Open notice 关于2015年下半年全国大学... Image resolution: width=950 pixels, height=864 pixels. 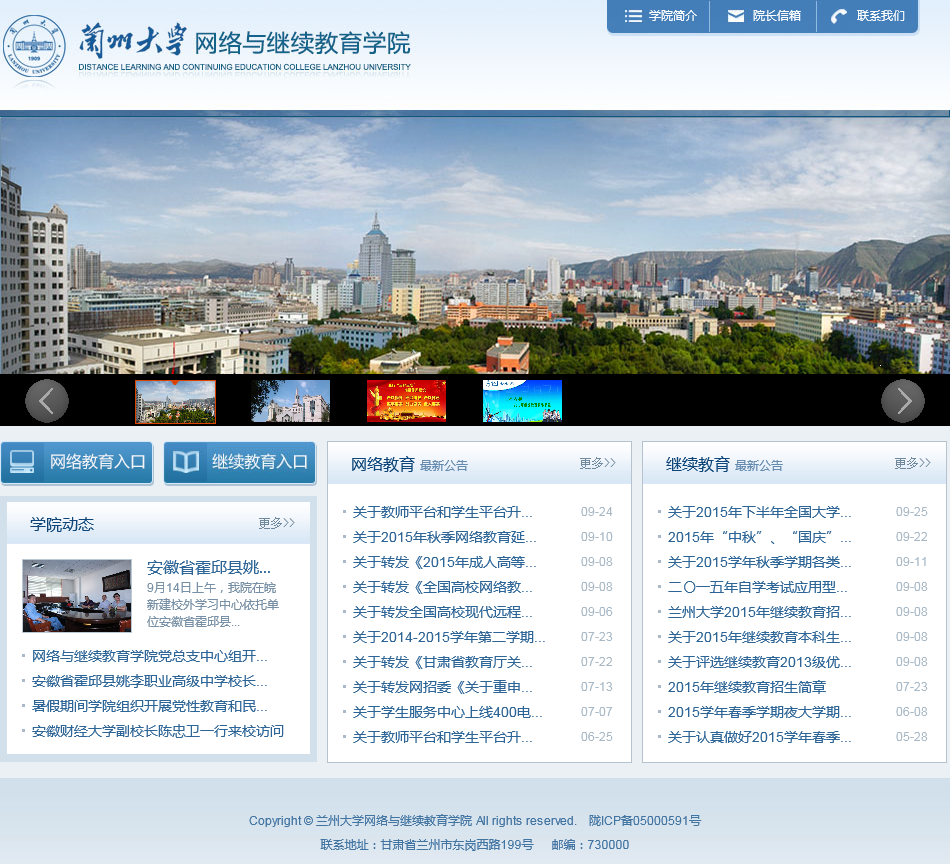pos(759,512)
